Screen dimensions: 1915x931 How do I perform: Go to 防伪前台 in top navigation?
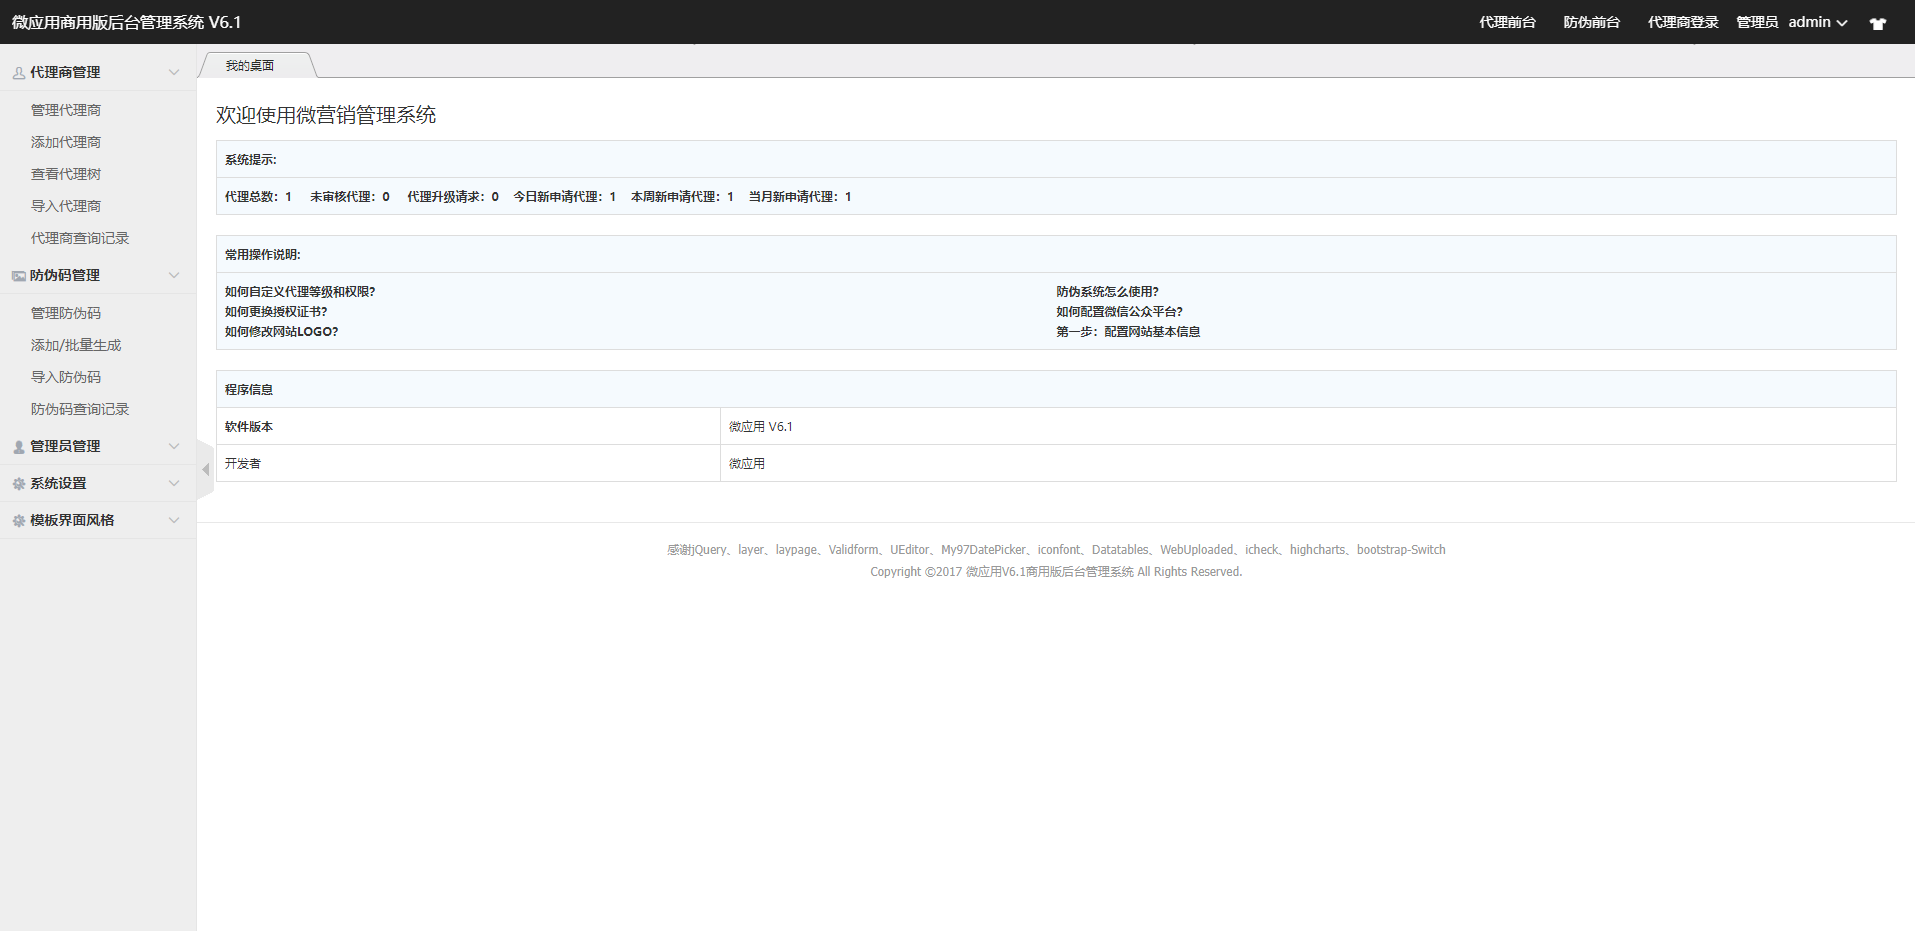[1591, 22]
